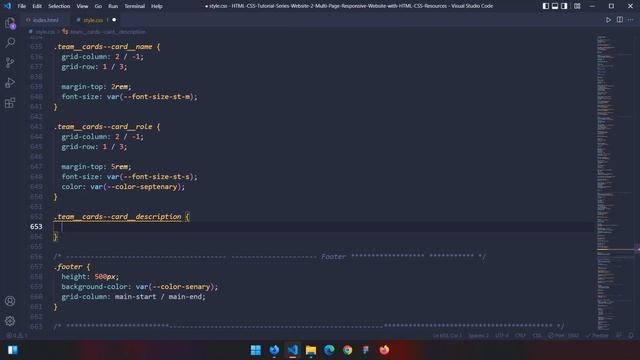Open Google Chrome from taskbar
Screen dimensions: 640x360
click(347, 350)
